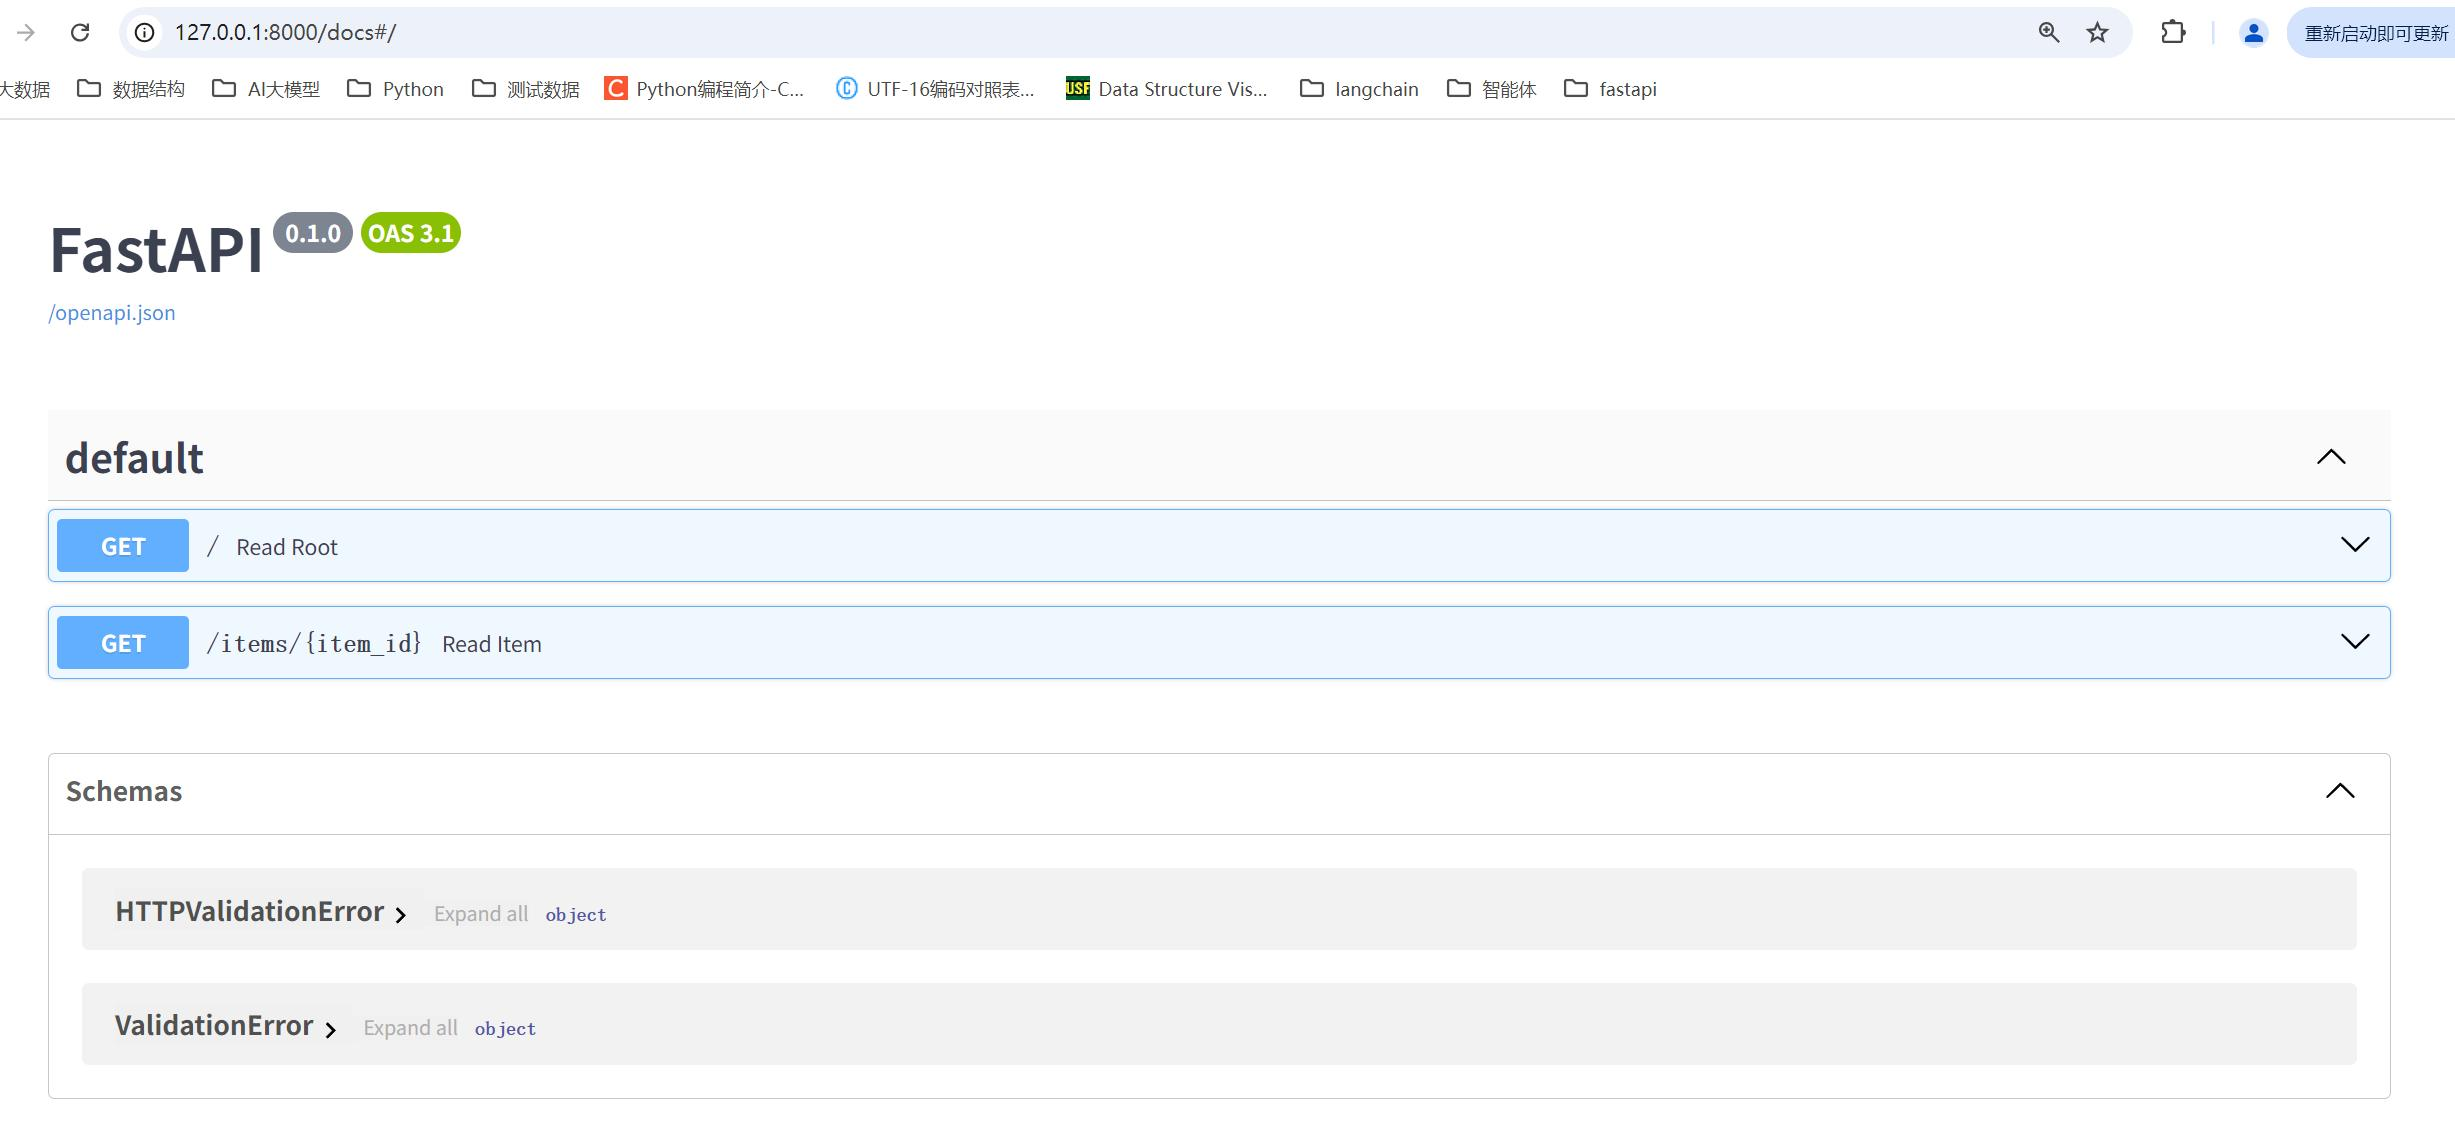Open the user profile icon

2253,33
